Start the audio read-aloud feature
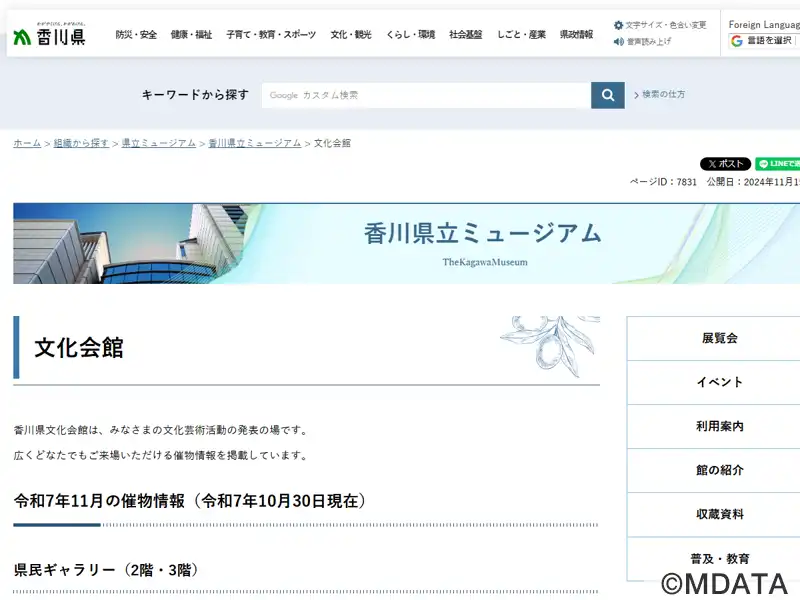The image size is (800, 600). click(643, 42)
